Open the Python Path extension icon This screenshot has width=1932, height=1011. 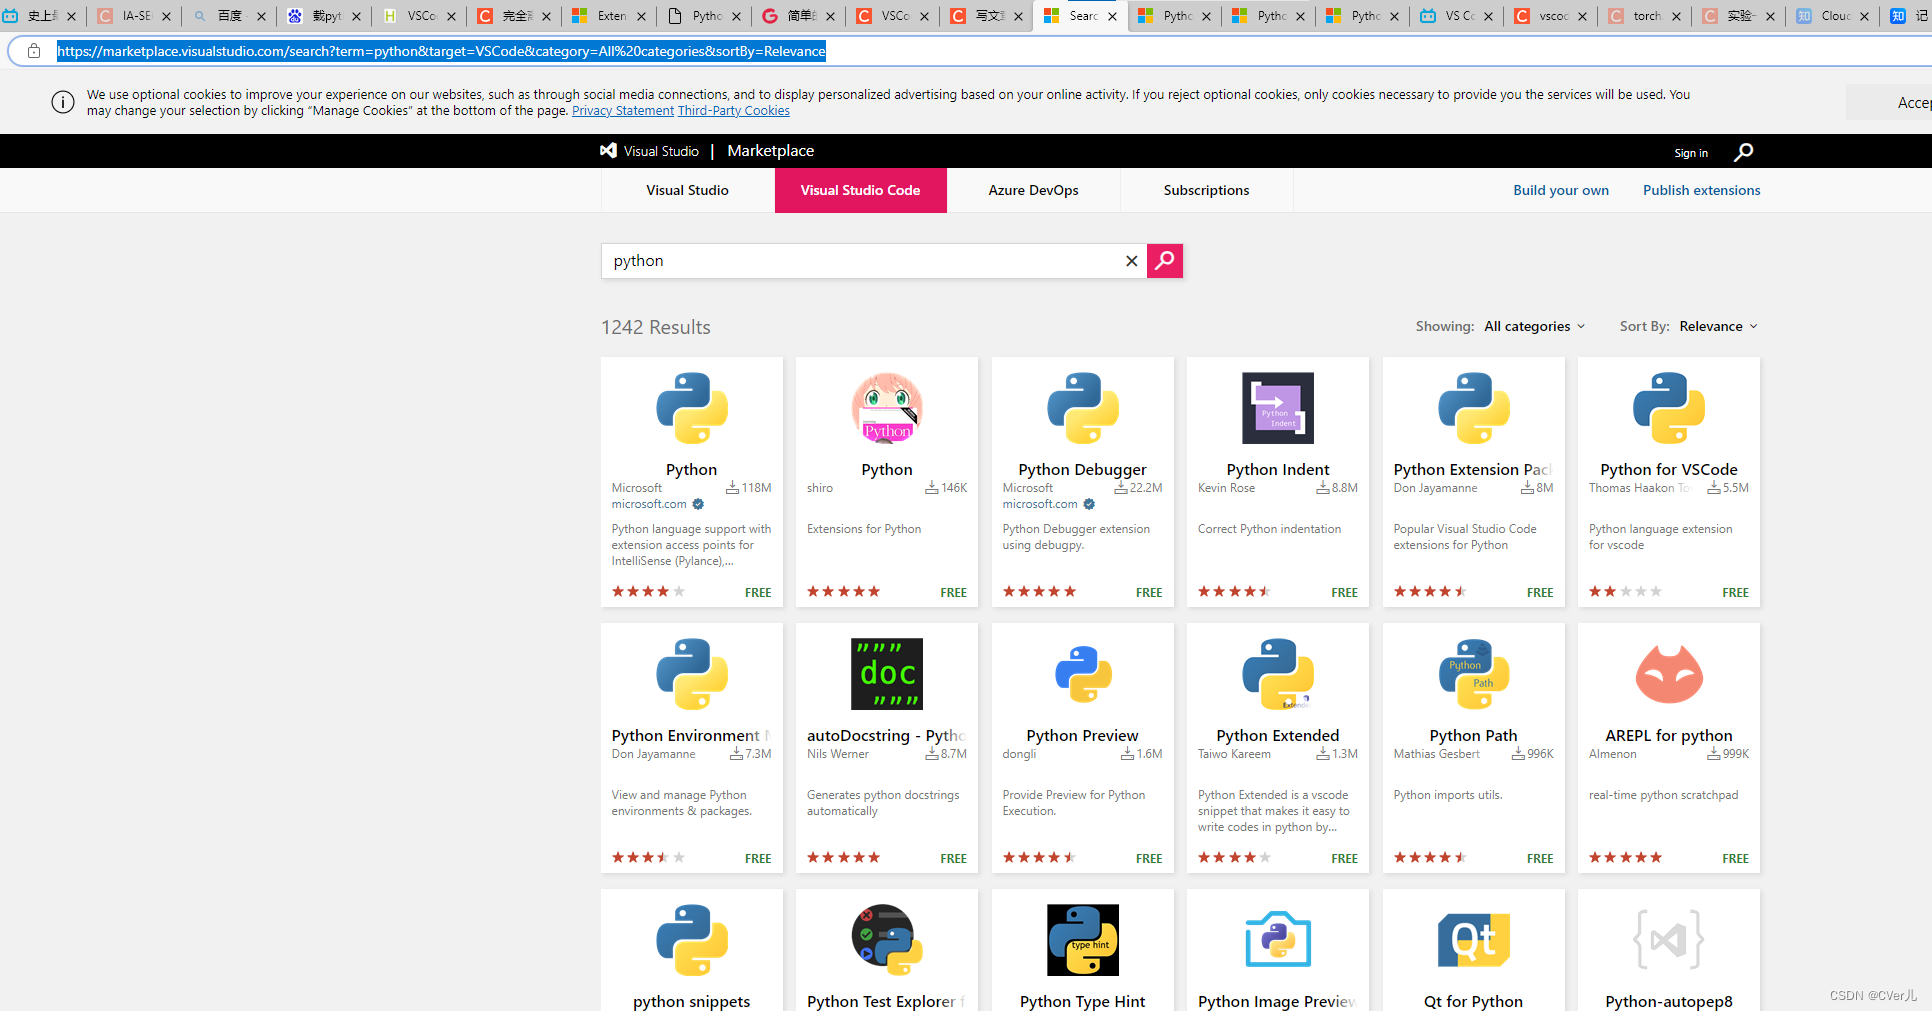[1474, 674]
